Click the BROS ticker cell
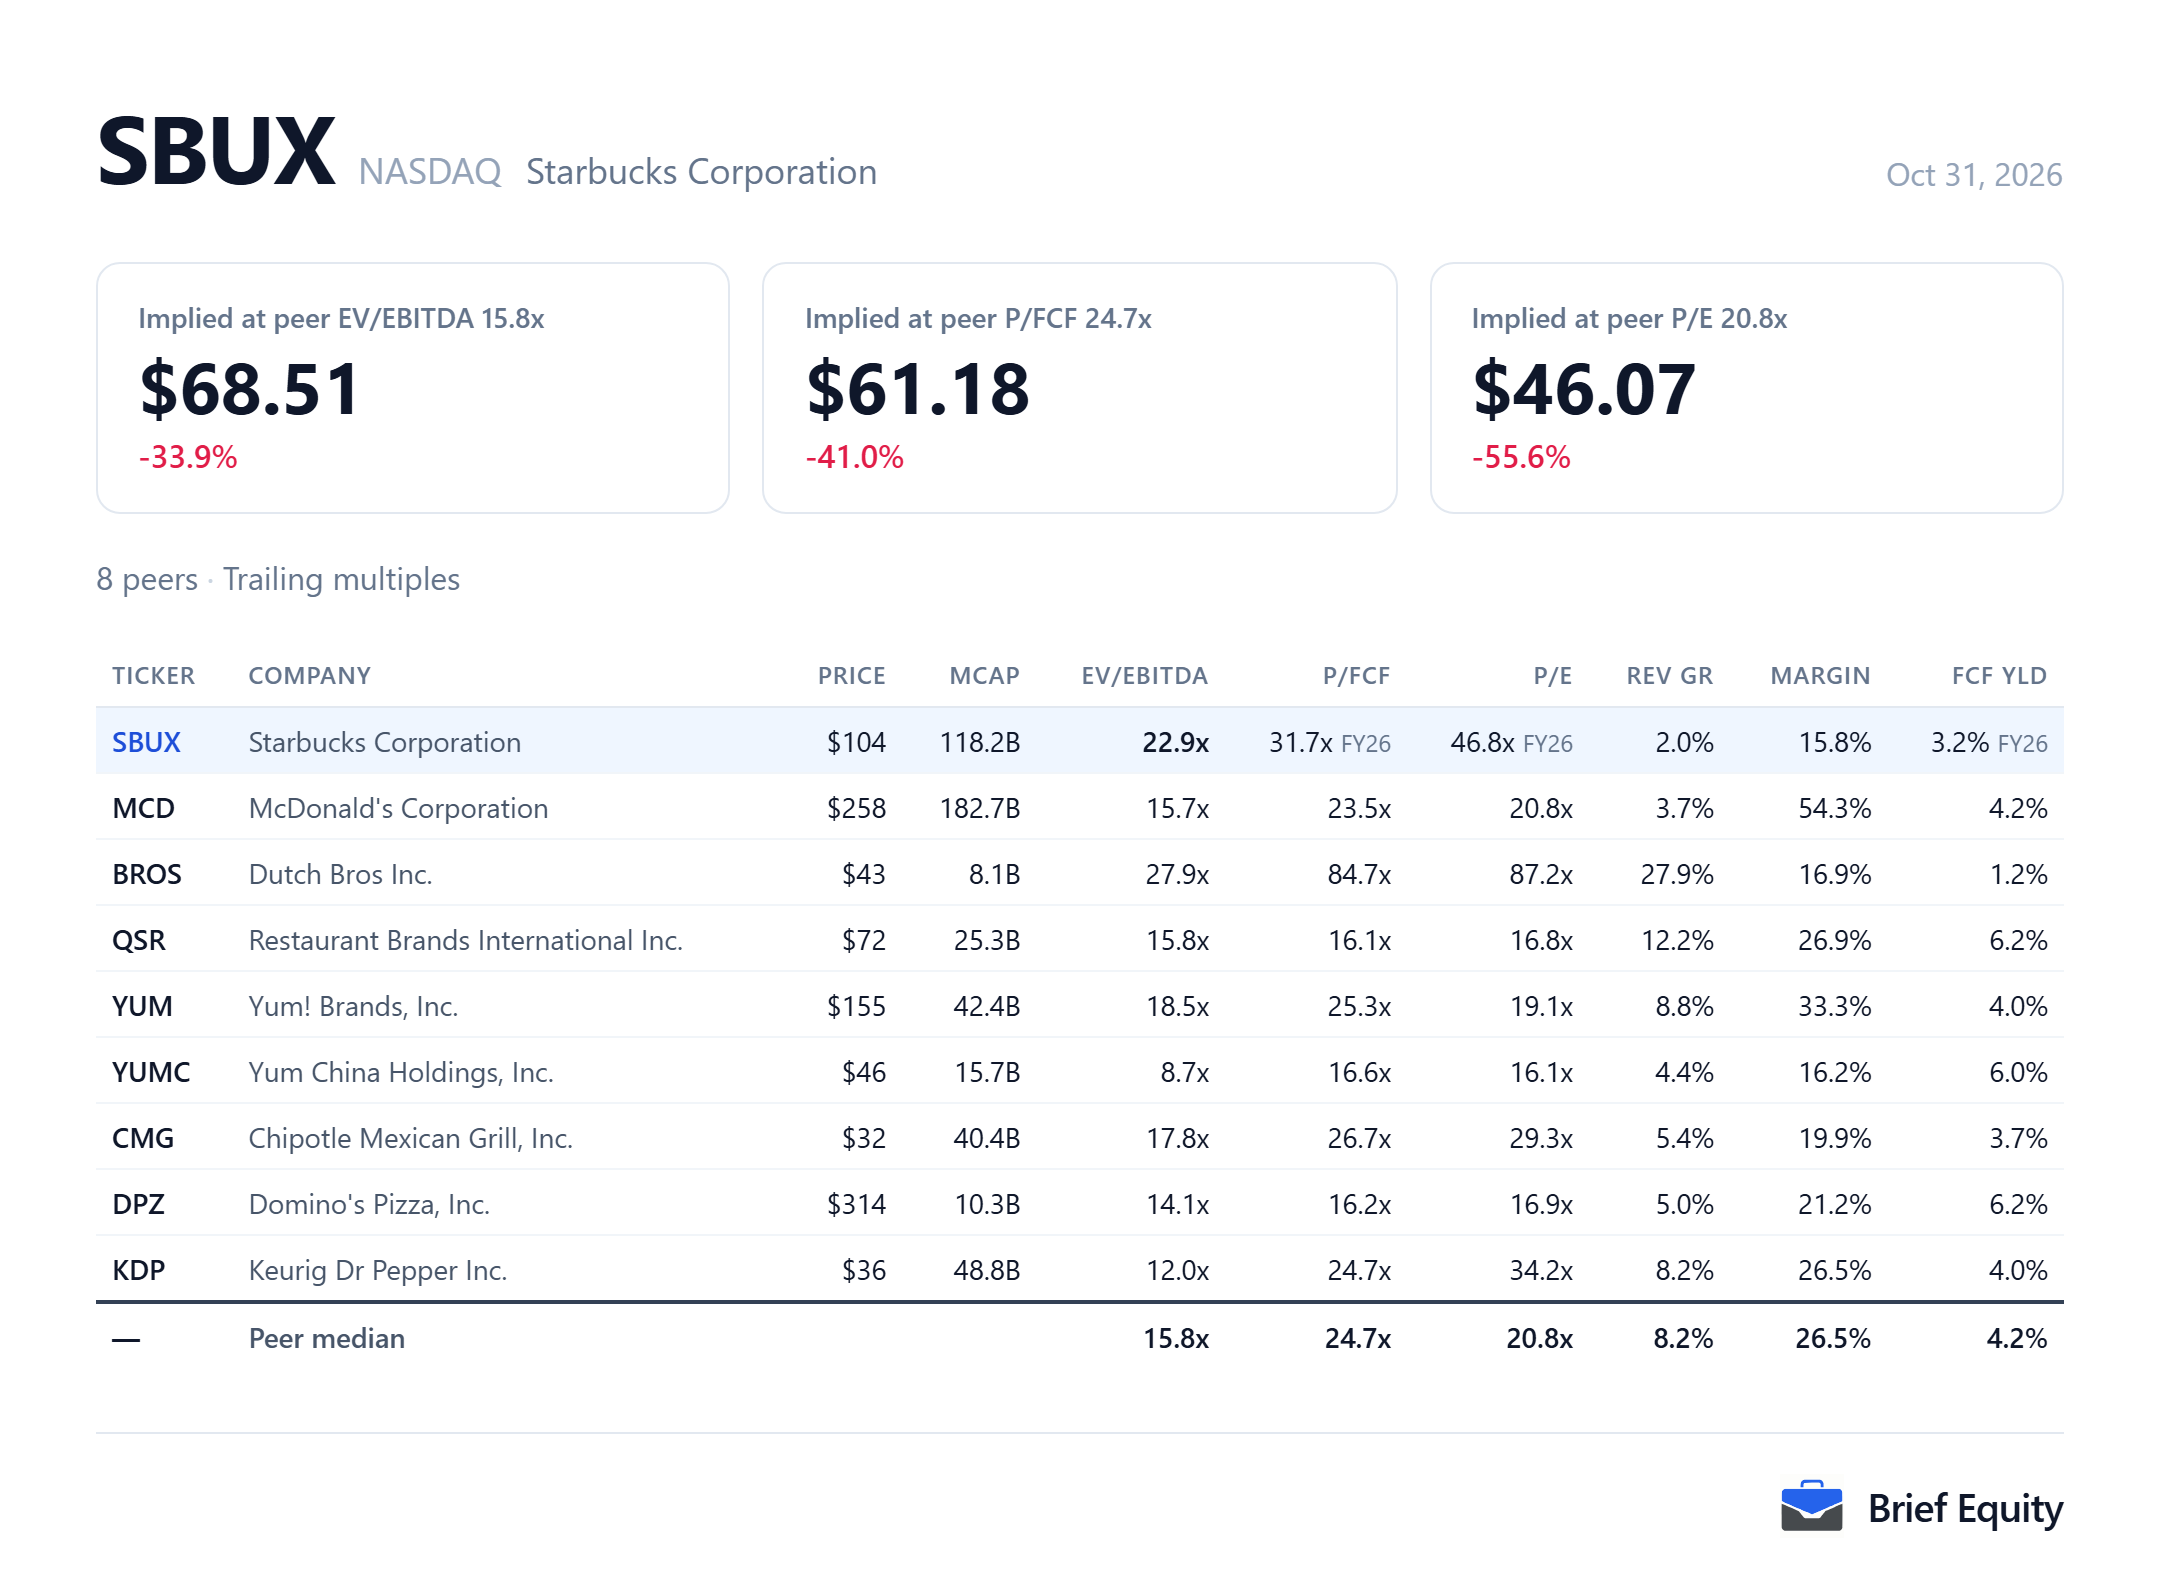Image resolution: width=2160 pixels, height=1586 pixels. coord(147,874)
